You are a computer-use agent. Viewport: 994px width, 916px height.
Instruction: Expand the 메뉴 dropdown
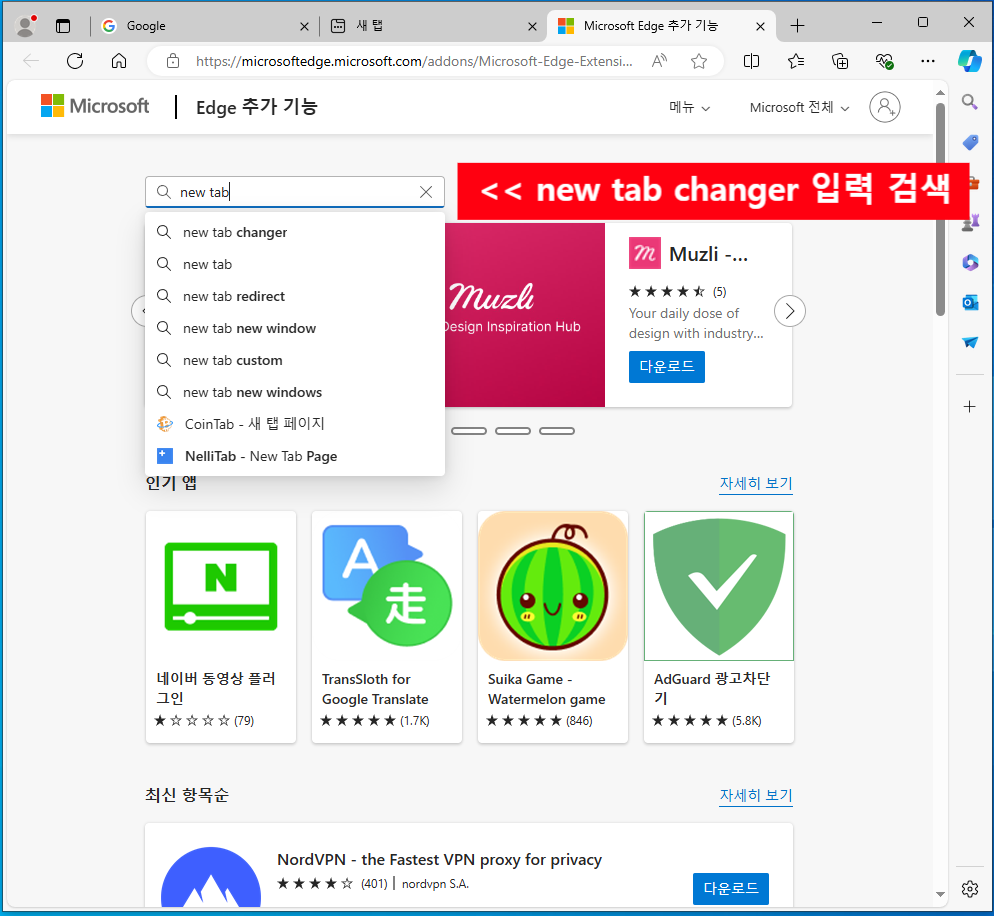coord(690,107)
